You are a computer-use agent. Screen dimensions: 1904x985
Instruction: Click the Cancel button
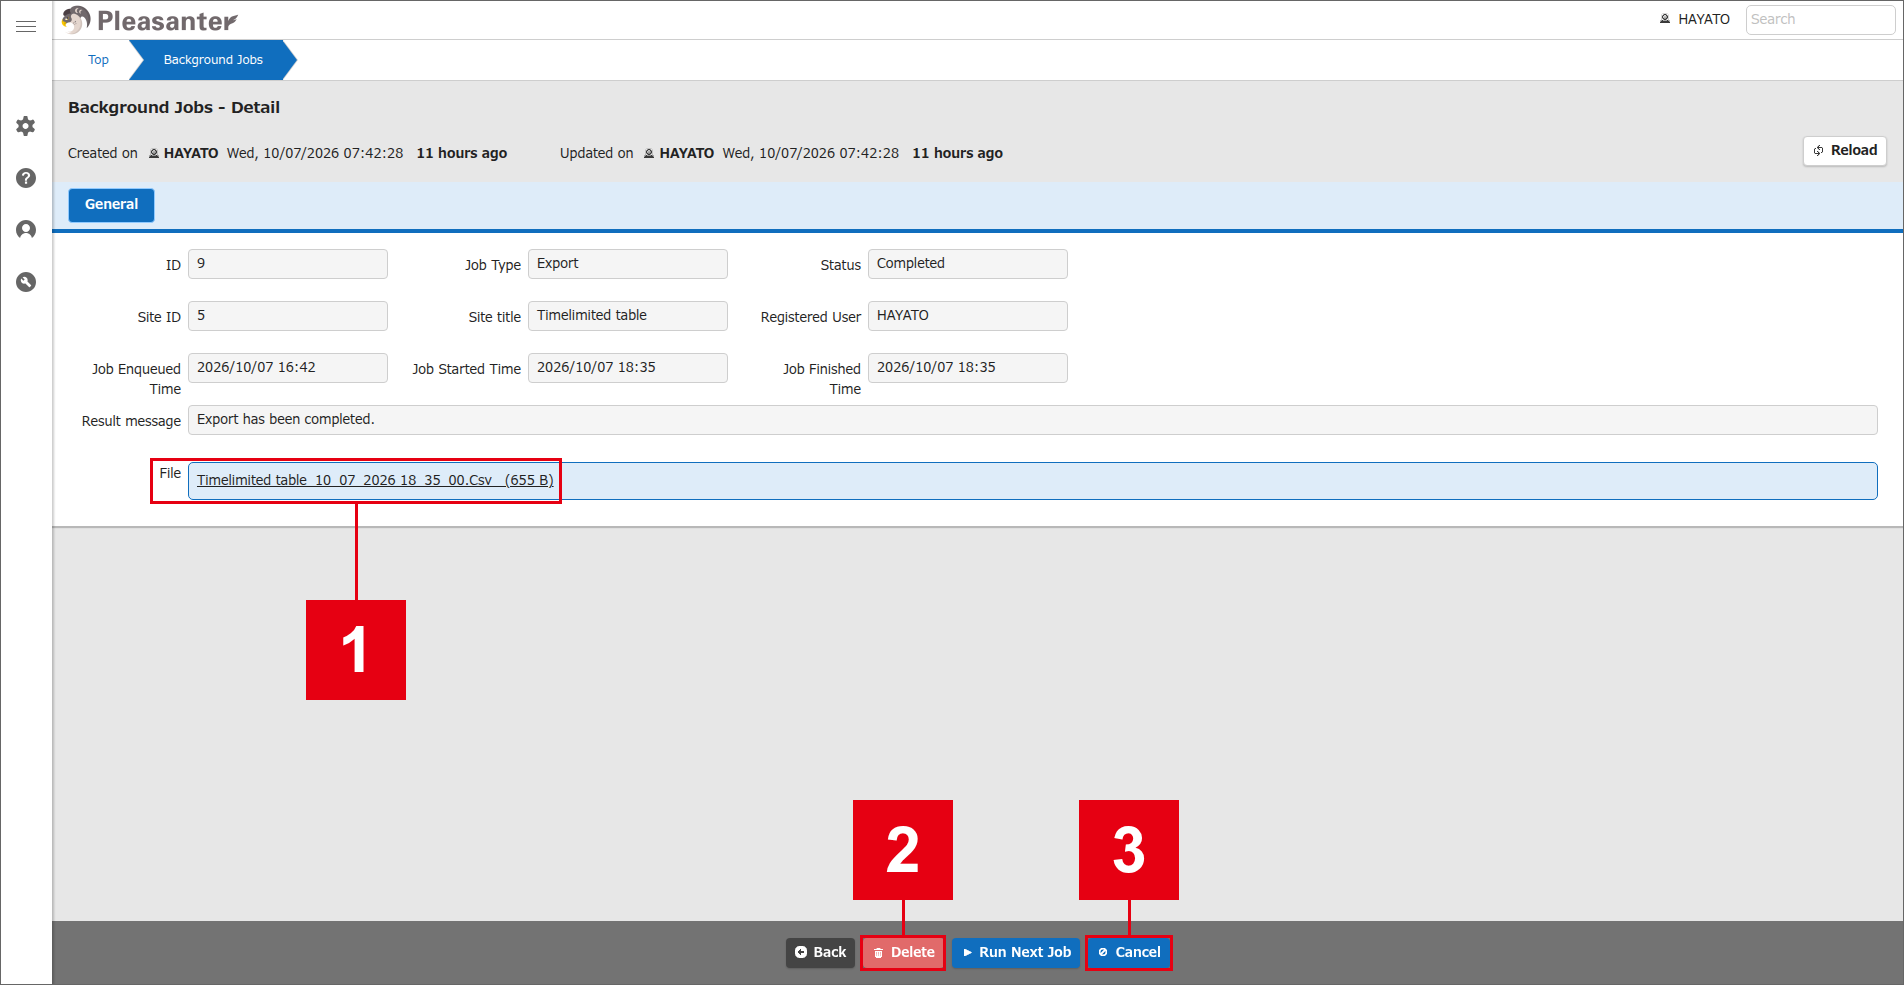[x=1128, y=952]
